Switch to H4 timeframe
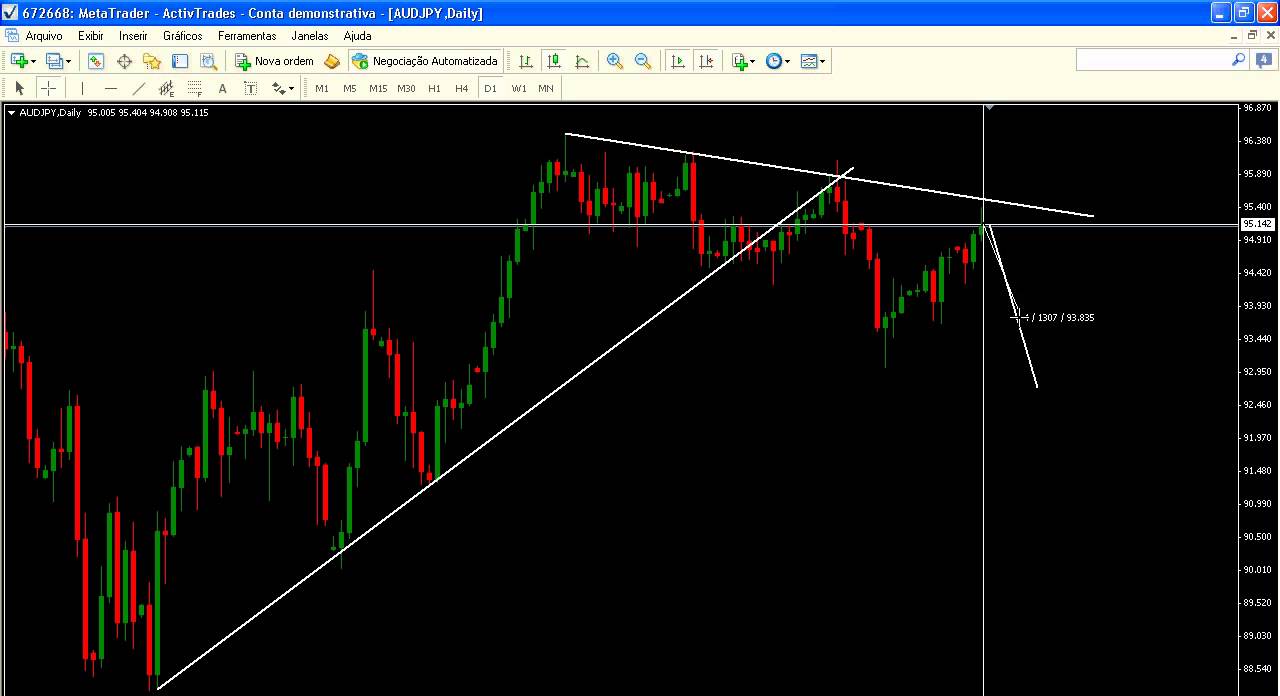This screenshot has width=1280, height=696. [462, 88]
